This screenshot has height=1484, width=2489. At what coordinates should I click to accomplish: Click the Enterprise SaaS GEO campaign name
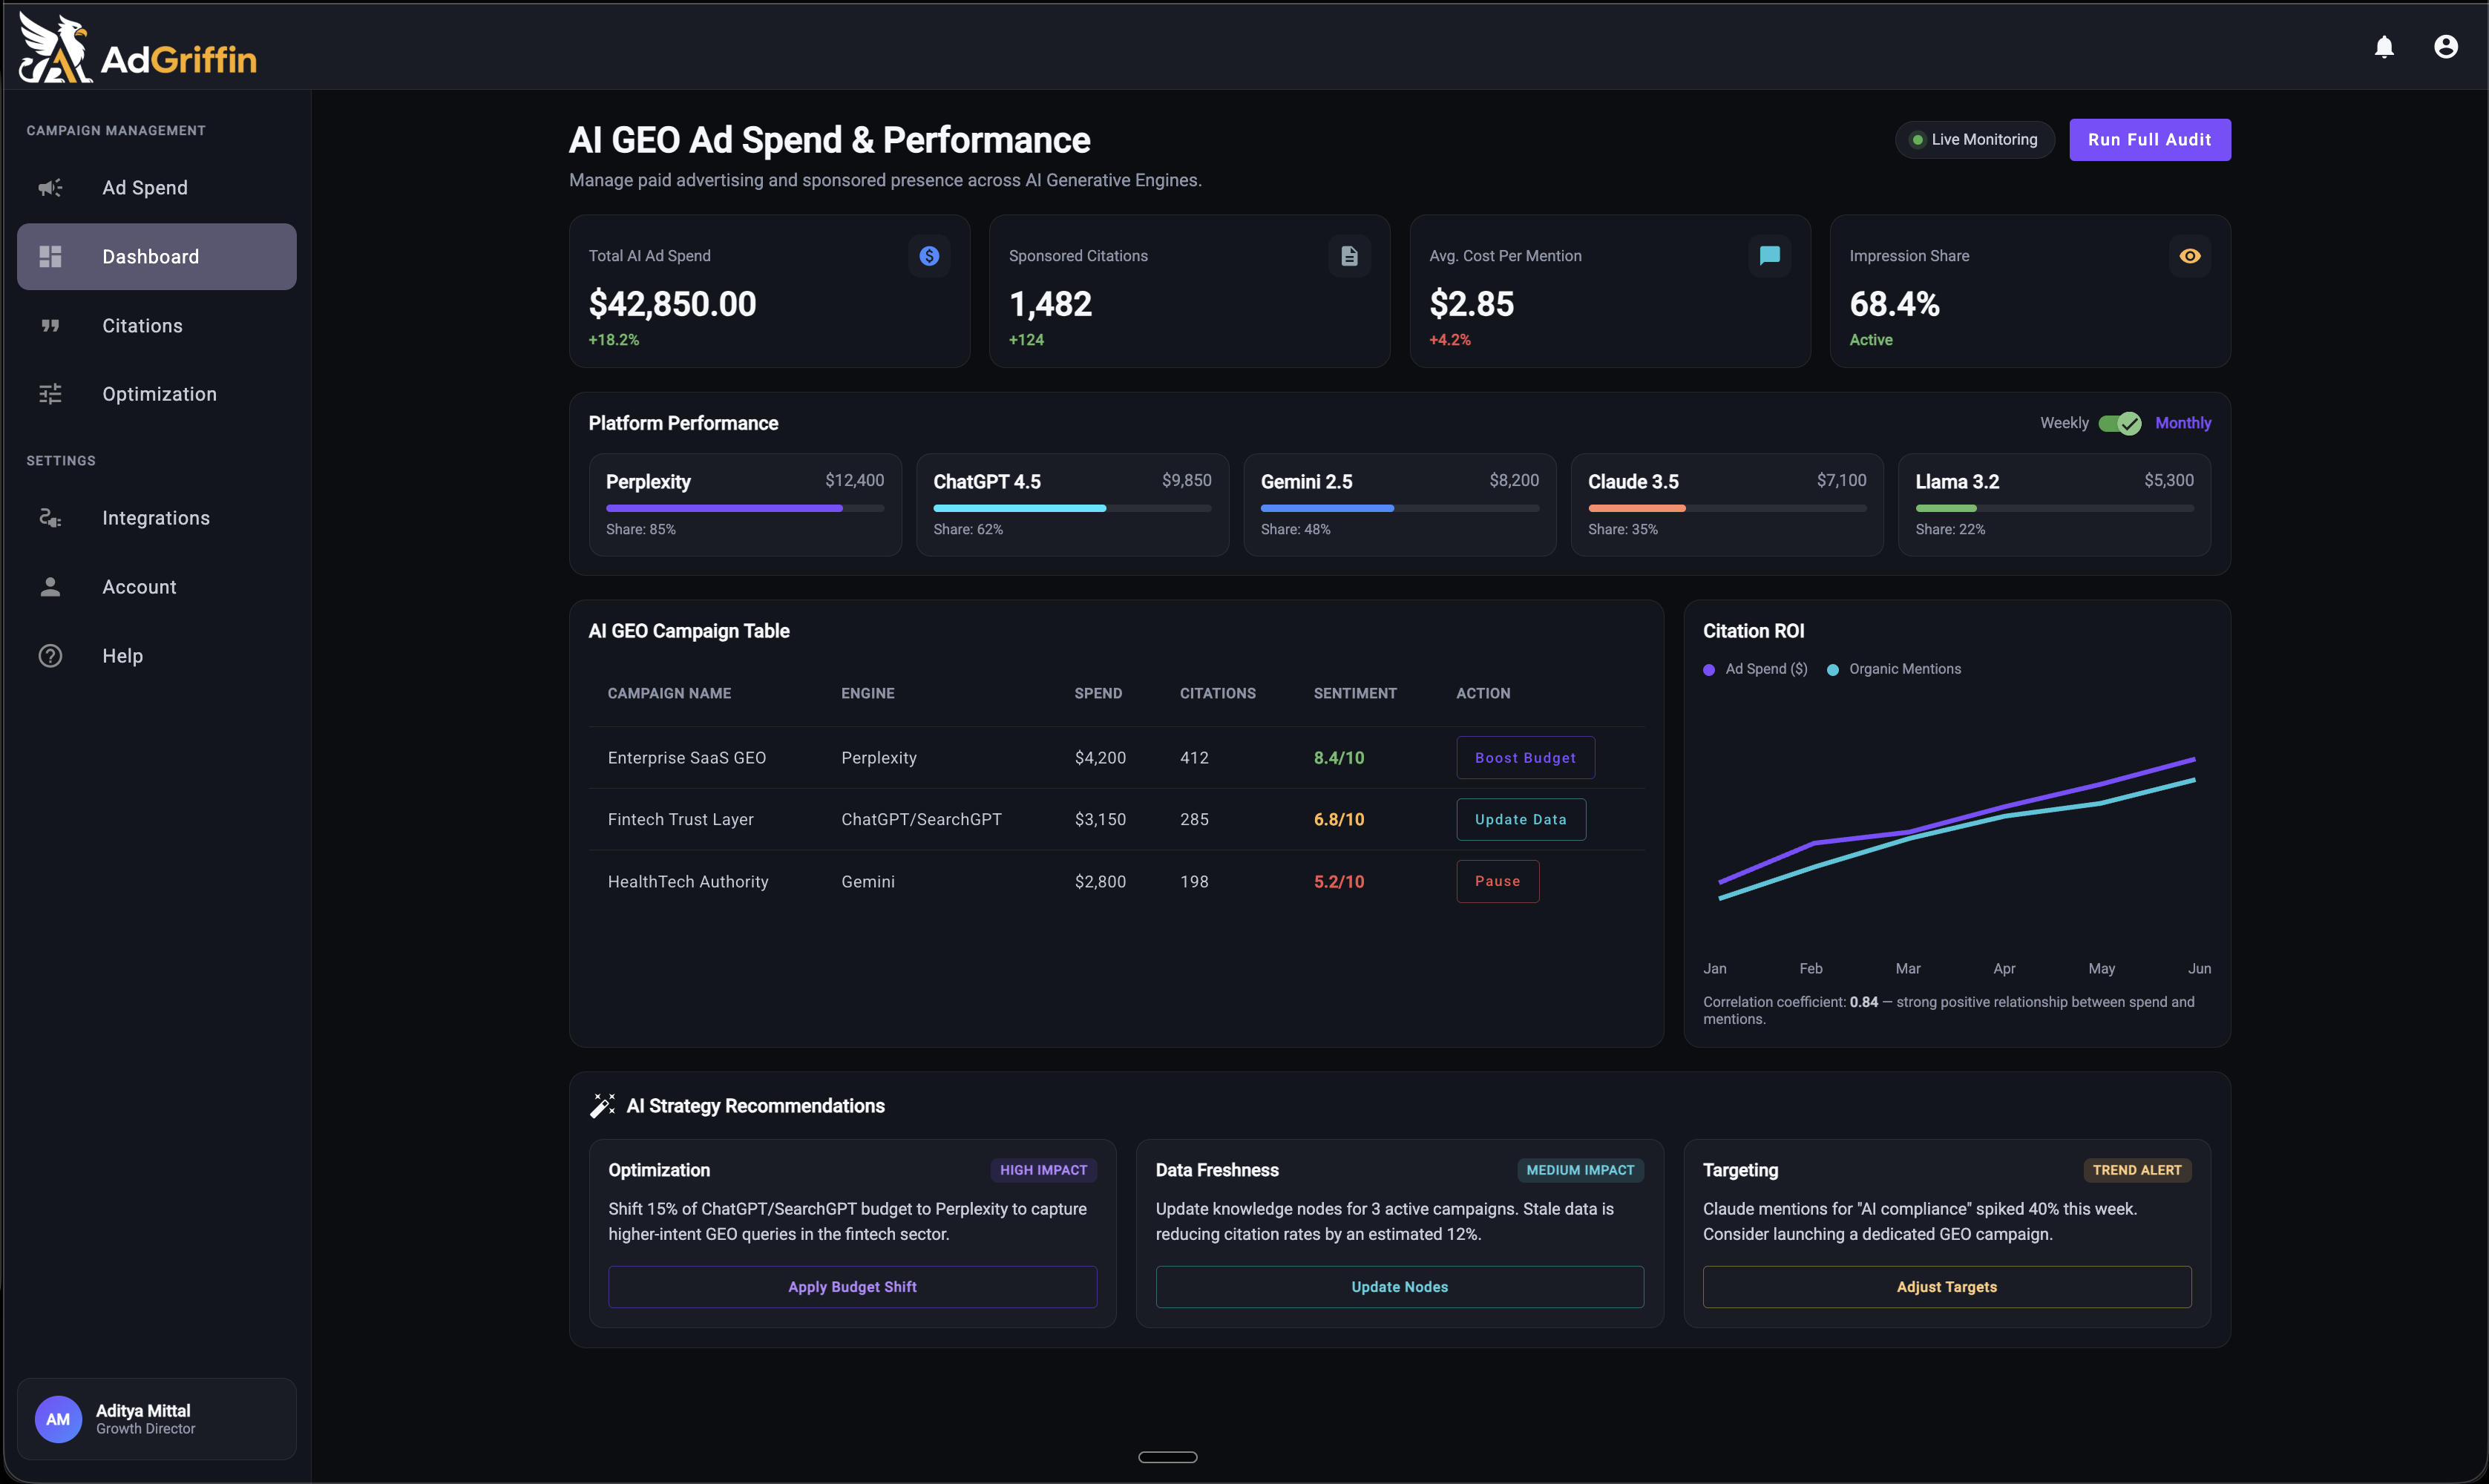[686, 758]
